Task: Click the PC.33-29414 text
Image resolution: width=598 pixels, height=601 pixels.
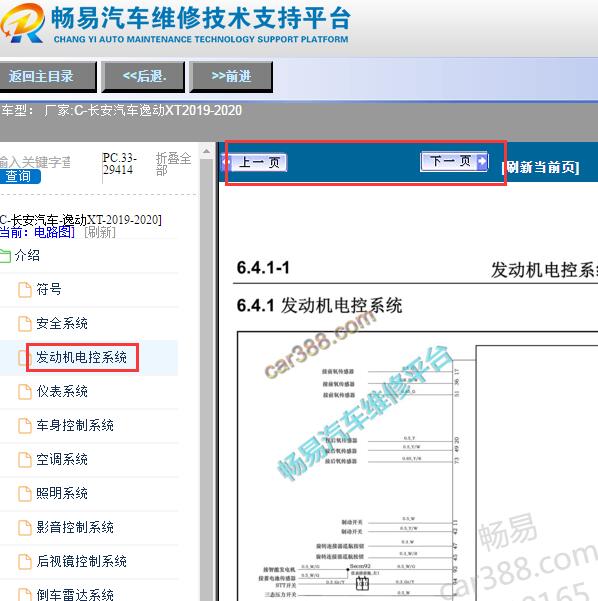Action: pos(119,164)
